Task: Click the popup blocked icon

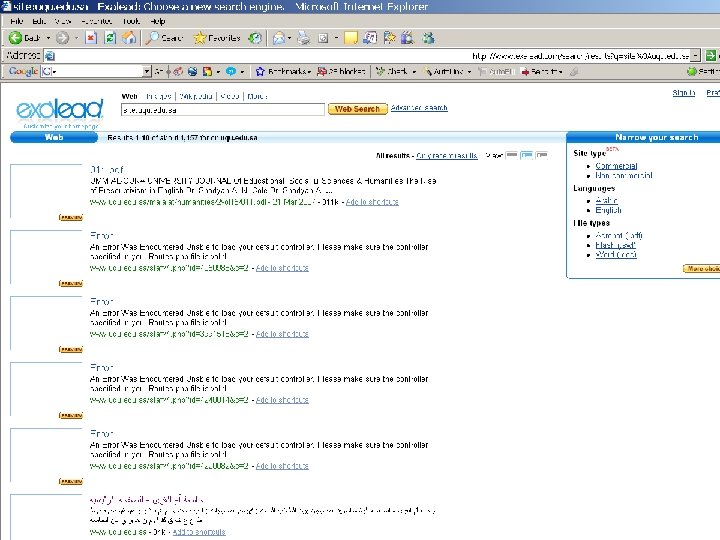Action: point(322,71)
